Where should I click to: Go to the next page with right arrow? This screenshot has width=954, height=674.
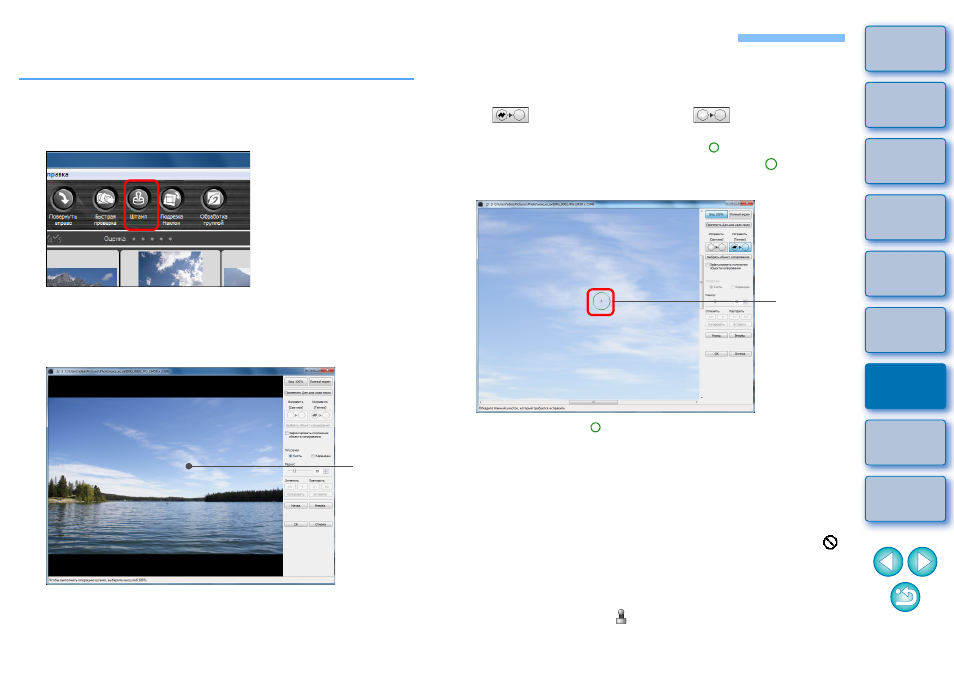[x=922, y=561]
